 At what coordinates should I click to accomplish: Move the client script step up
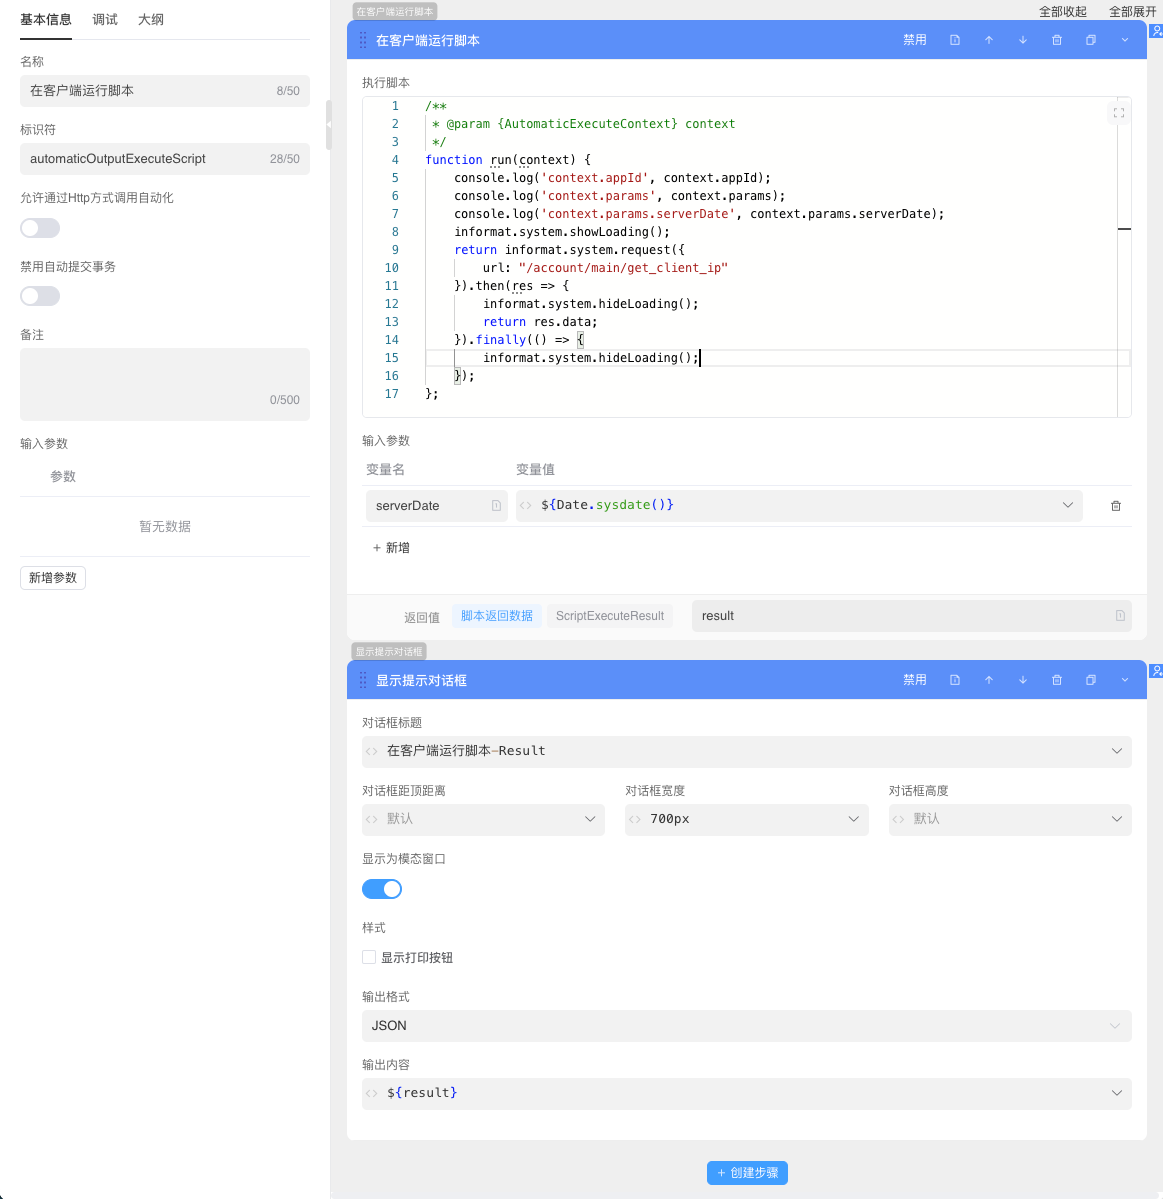coord(989,40)
